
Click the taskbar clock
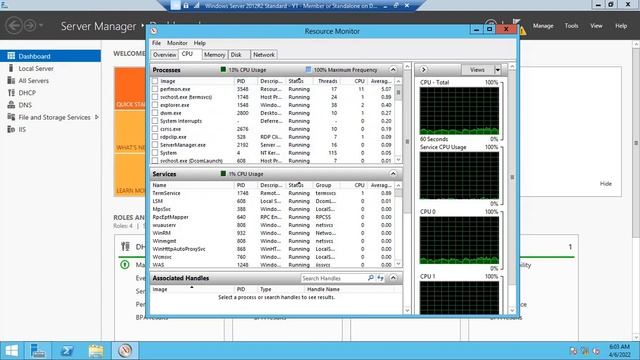(619, 351)
